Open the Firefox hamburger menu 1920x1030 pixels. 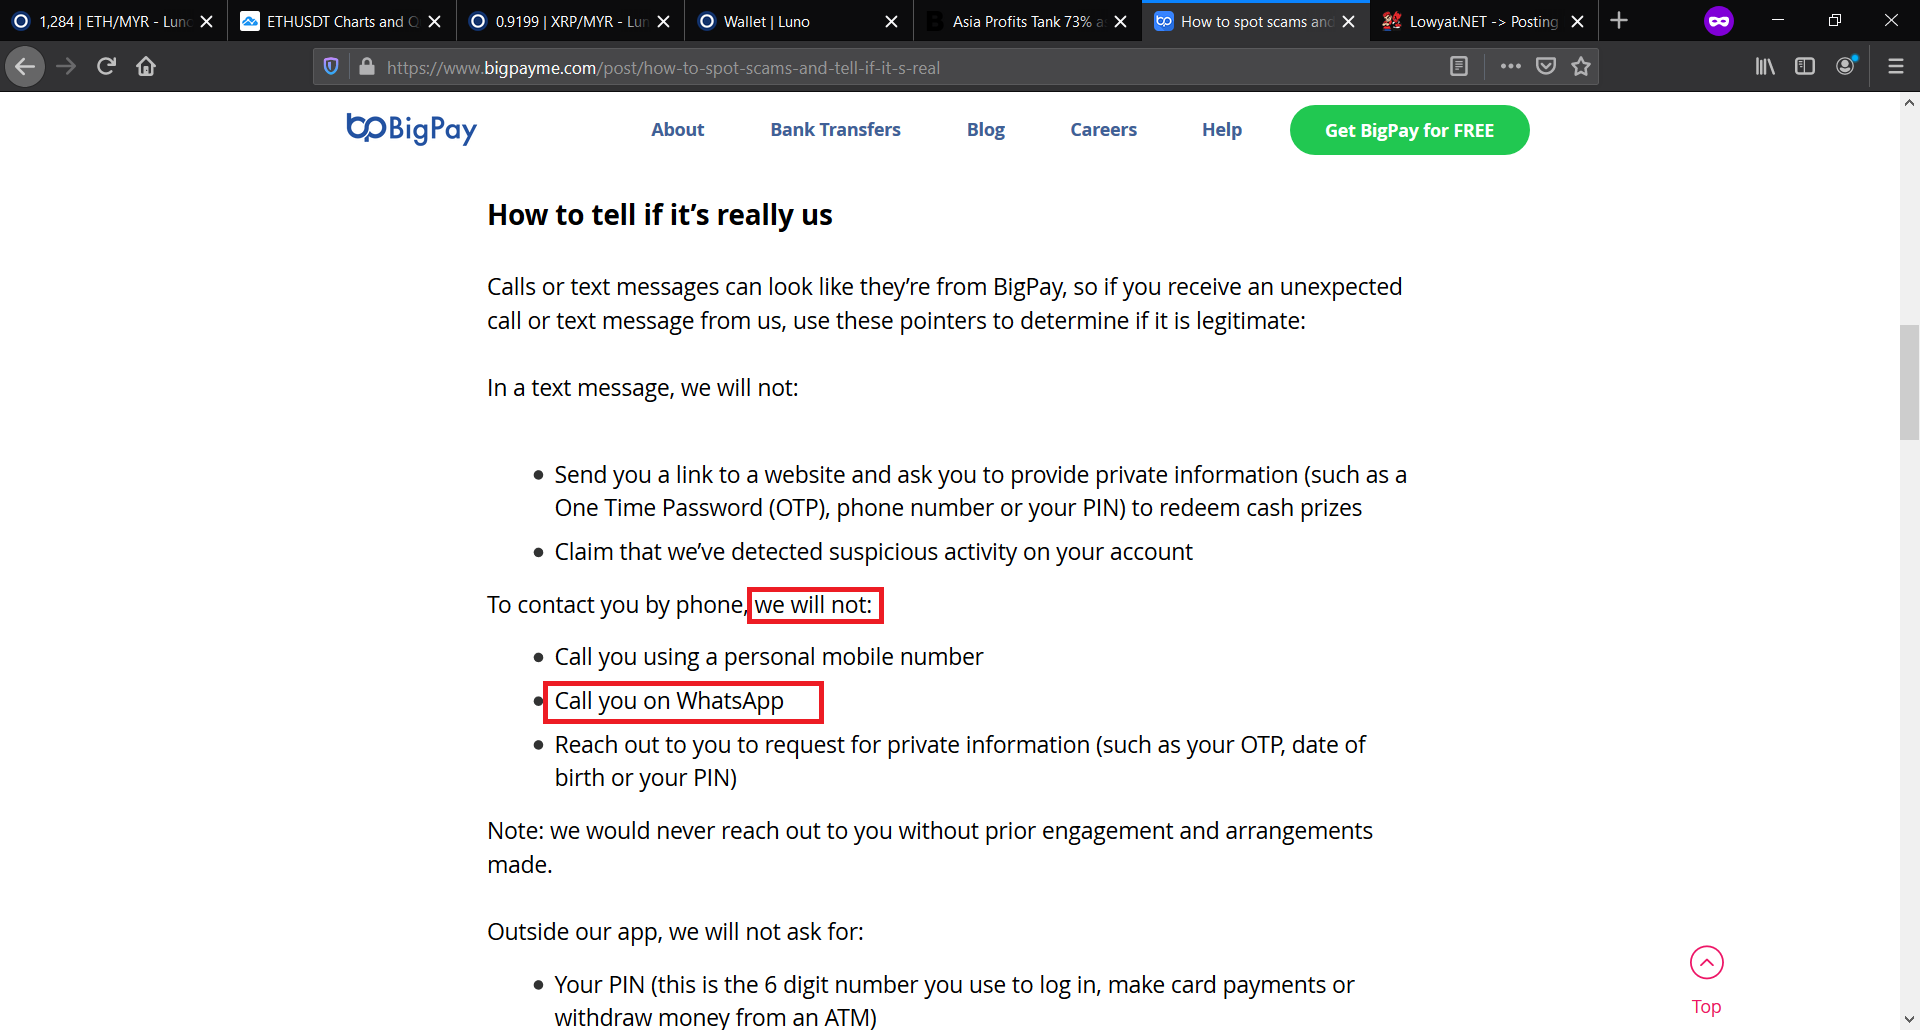pyautogui.click(x=1895, y=67)
